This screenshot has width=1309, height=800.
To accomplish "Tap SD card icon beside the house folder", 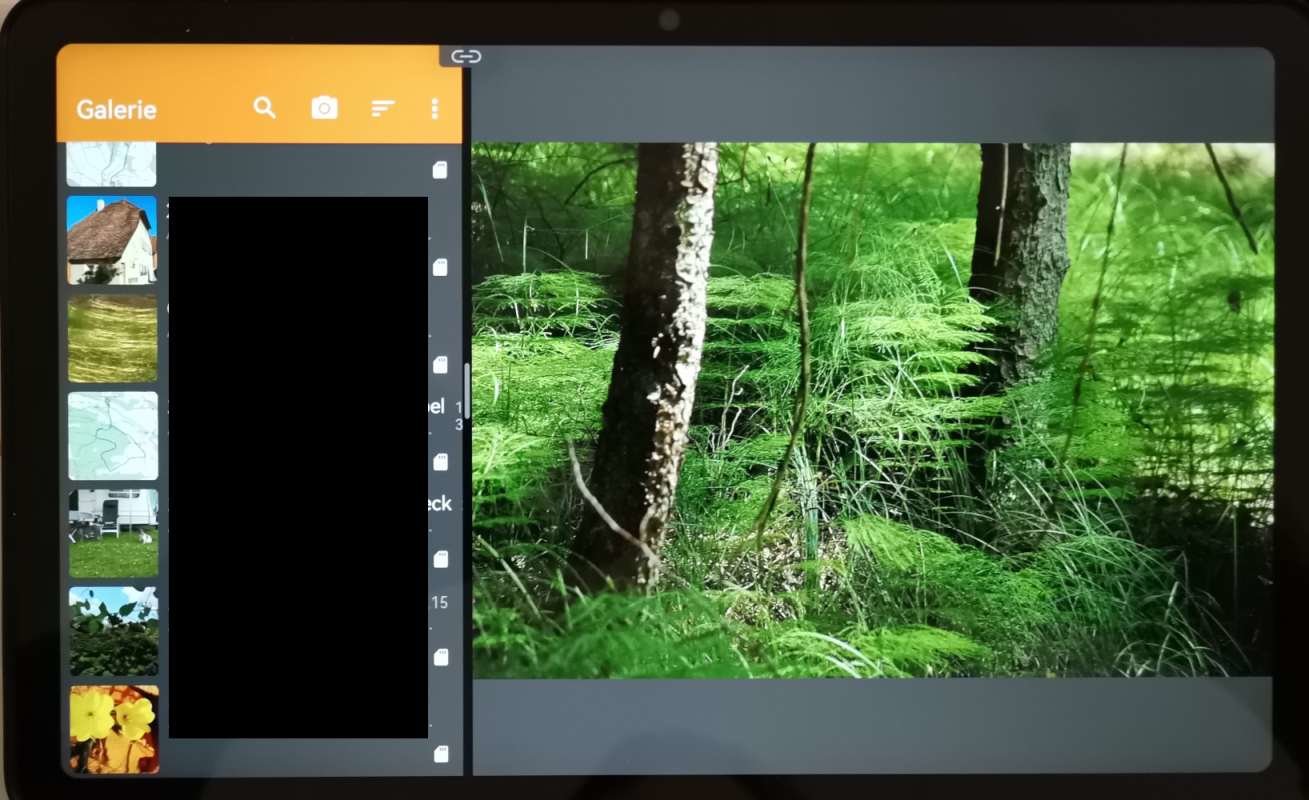I will pyautogui.click(x=440, y=268).
